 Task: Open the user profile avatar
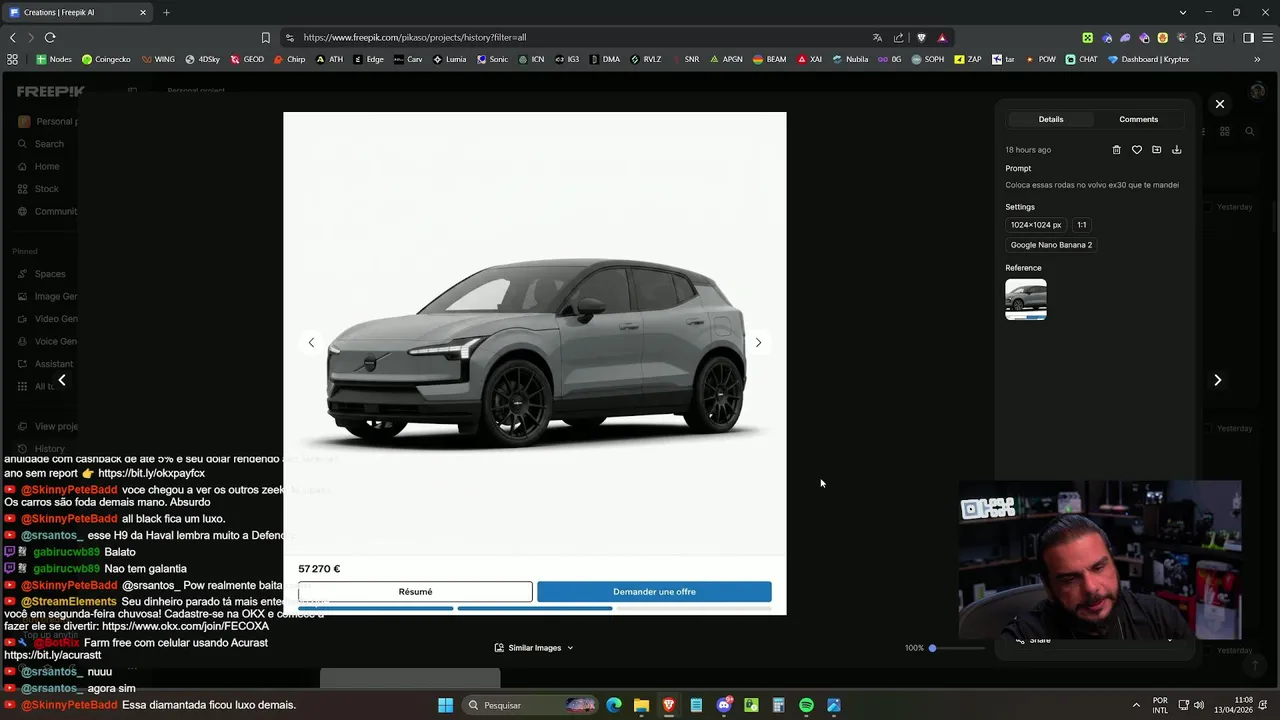[1258, 91]
